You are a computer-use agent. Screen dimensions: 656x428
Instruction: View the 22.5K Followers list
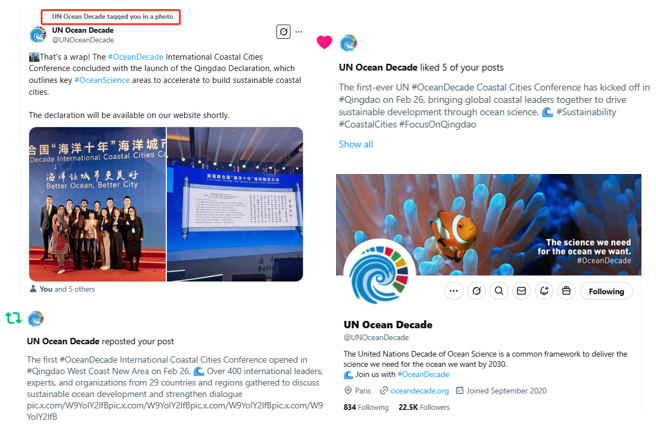[x=424, y=407]
